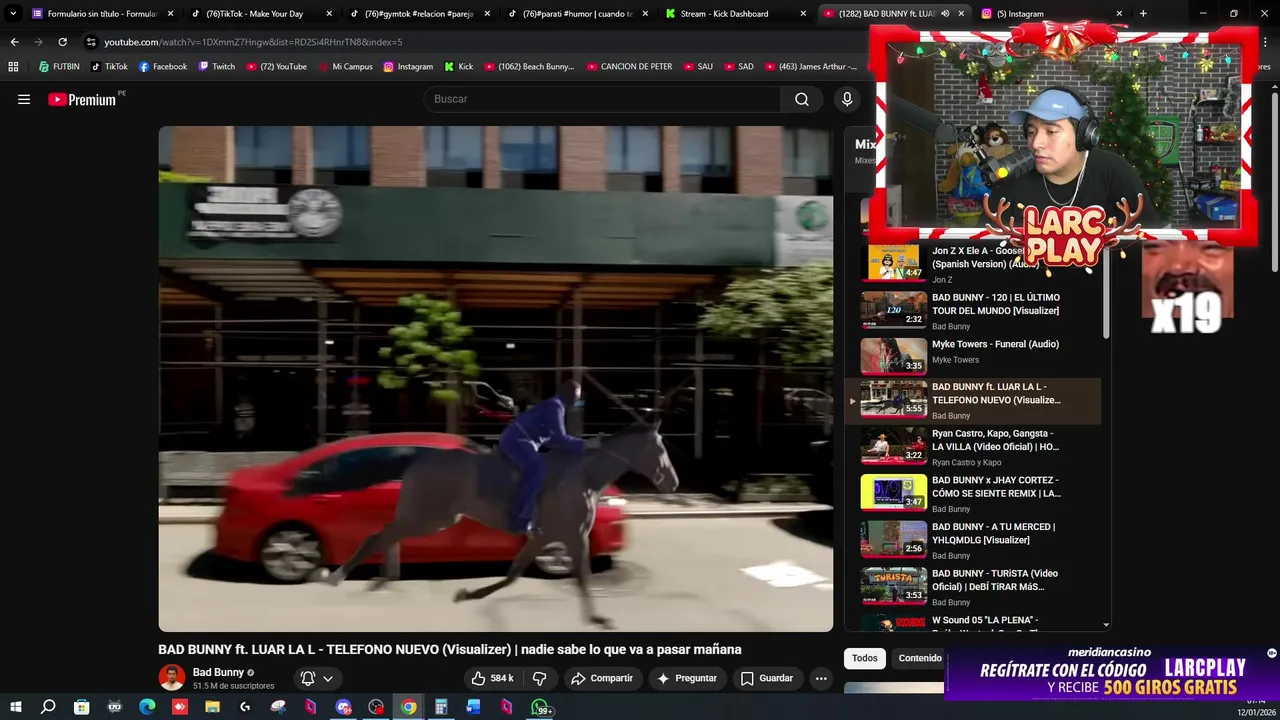Play Ryan Castro LA VILLA video title
The image size is (1280, 720).
995,440
